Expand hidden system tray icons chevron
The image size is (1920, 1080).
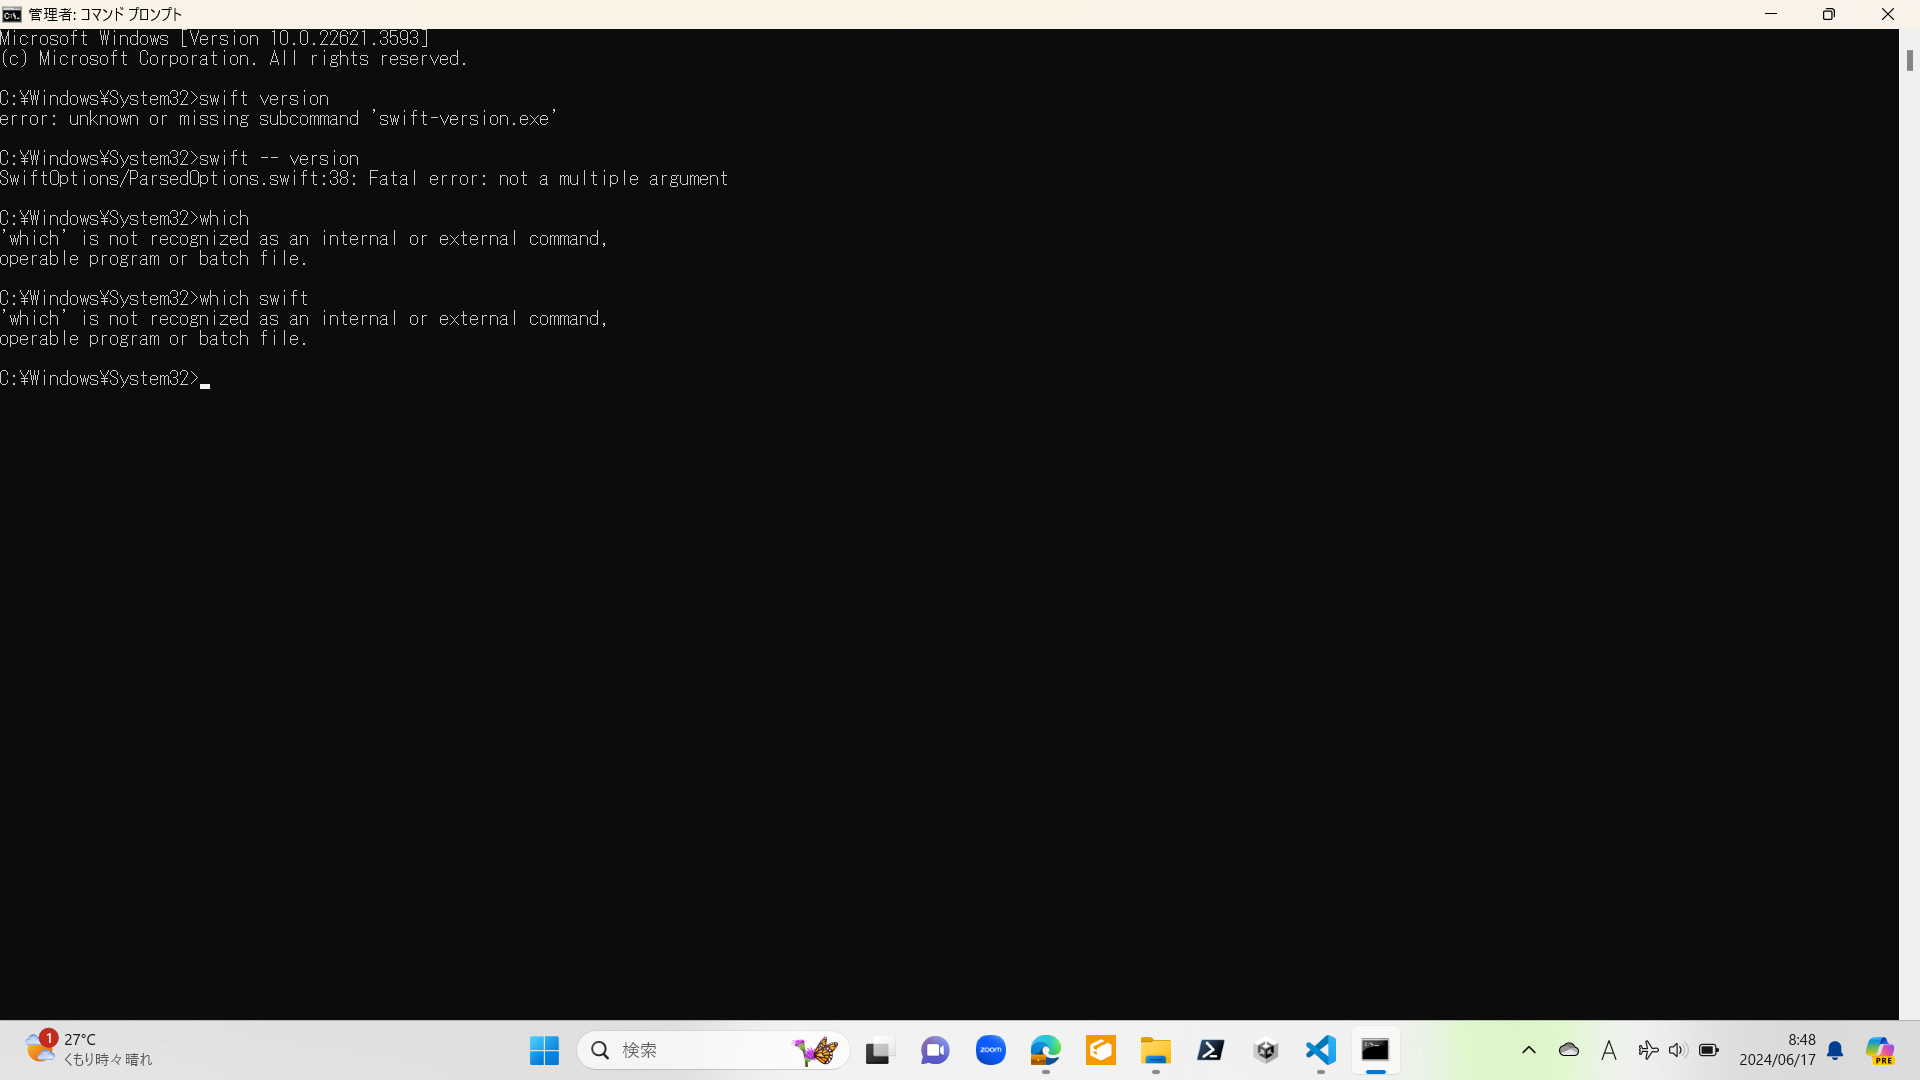pyautogui.click(x=1529, y=1050)
